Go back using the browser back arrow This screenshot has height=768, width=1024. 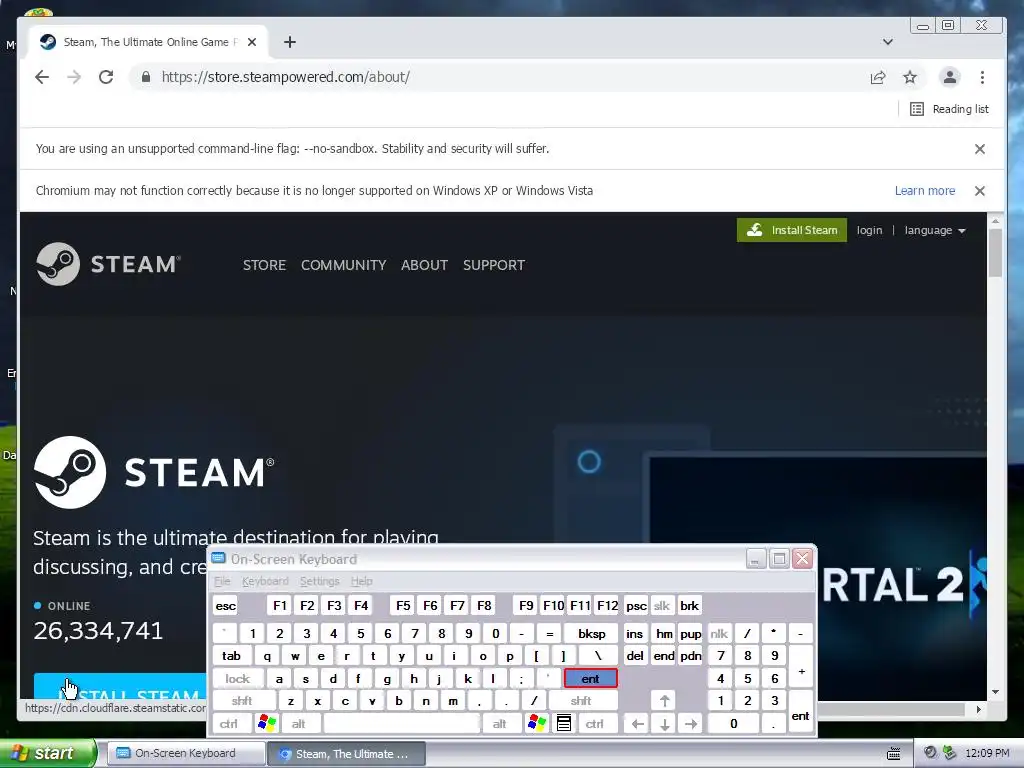pyautogui.click(x=42, y=77)
